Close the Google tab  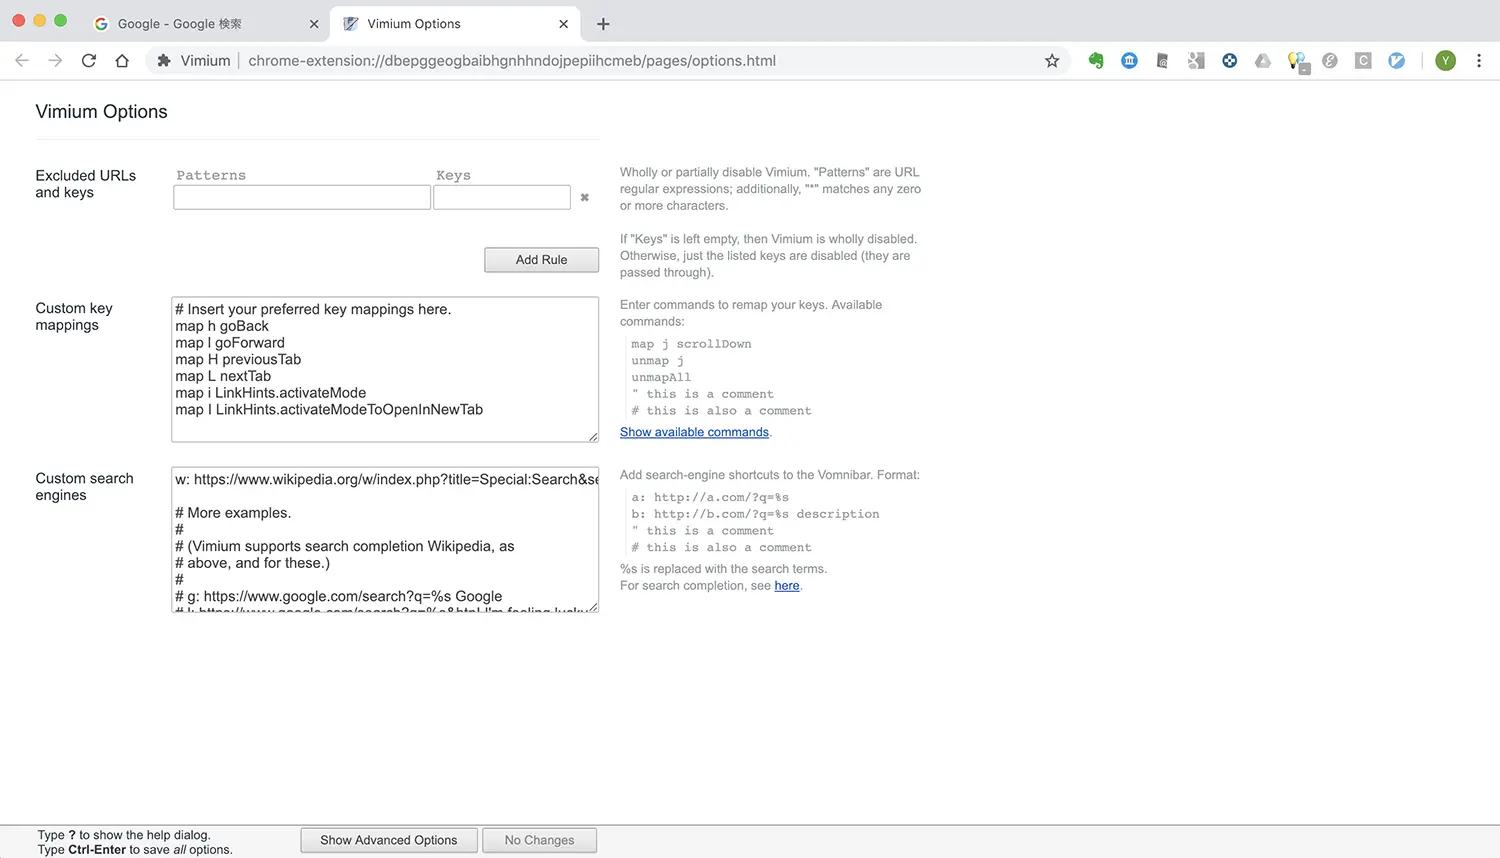[x=314, y=24]
